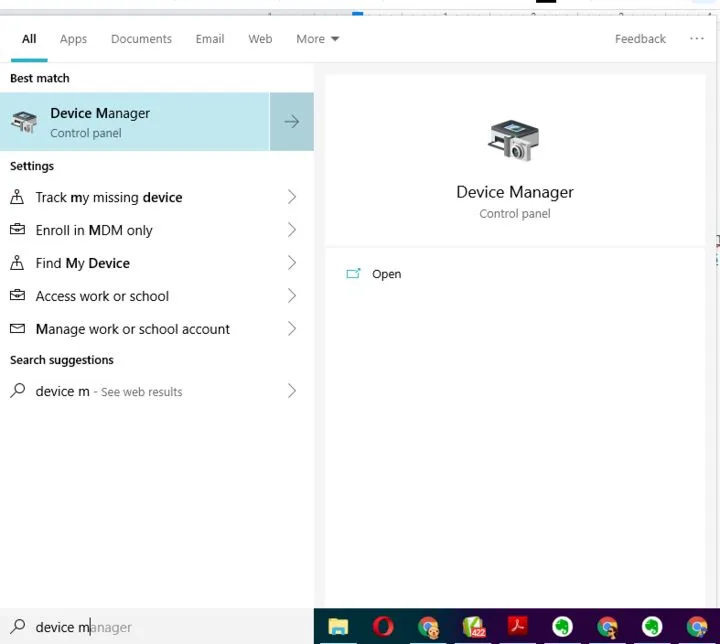Click the Access work or school briefcase icon
Screen dimensions: 720x644
[x=17, y=294]
